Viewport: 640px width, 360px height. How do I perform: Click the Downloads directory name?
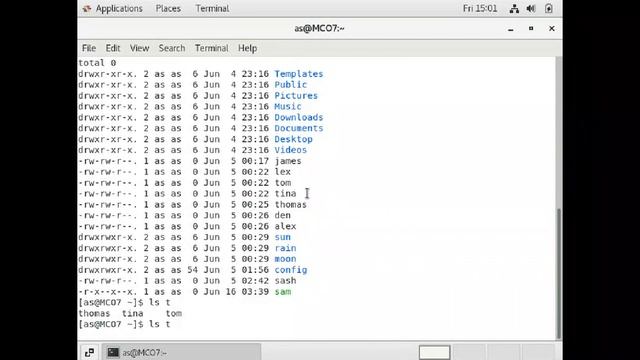coord(298,117)
